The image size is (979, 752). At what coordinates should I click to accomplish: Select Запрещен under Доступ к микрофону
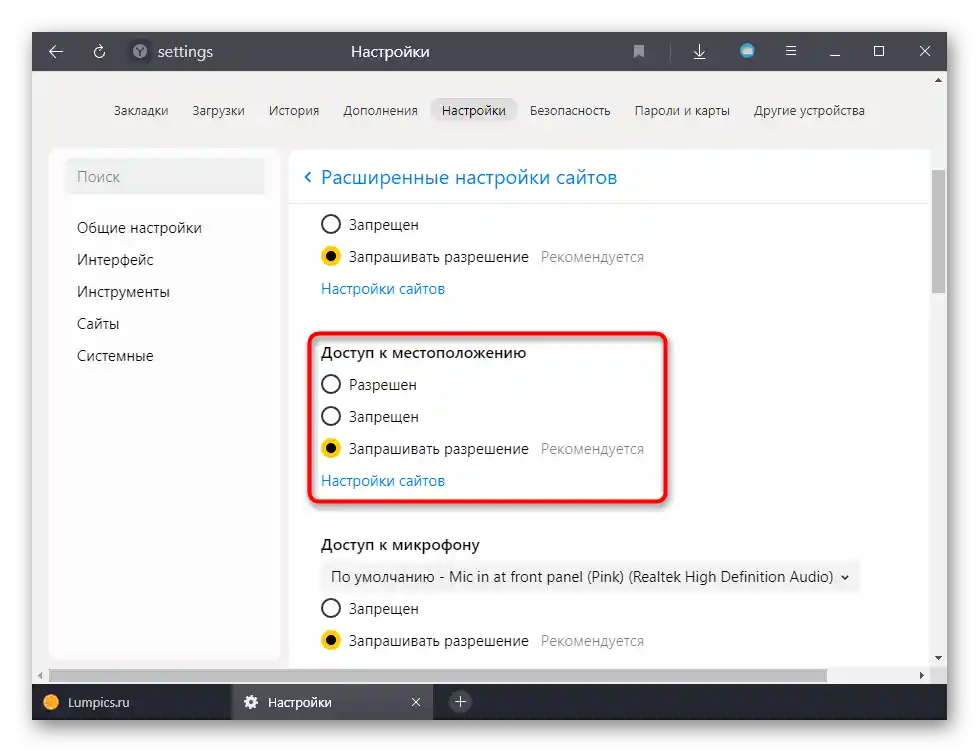[x=331, y=608]
